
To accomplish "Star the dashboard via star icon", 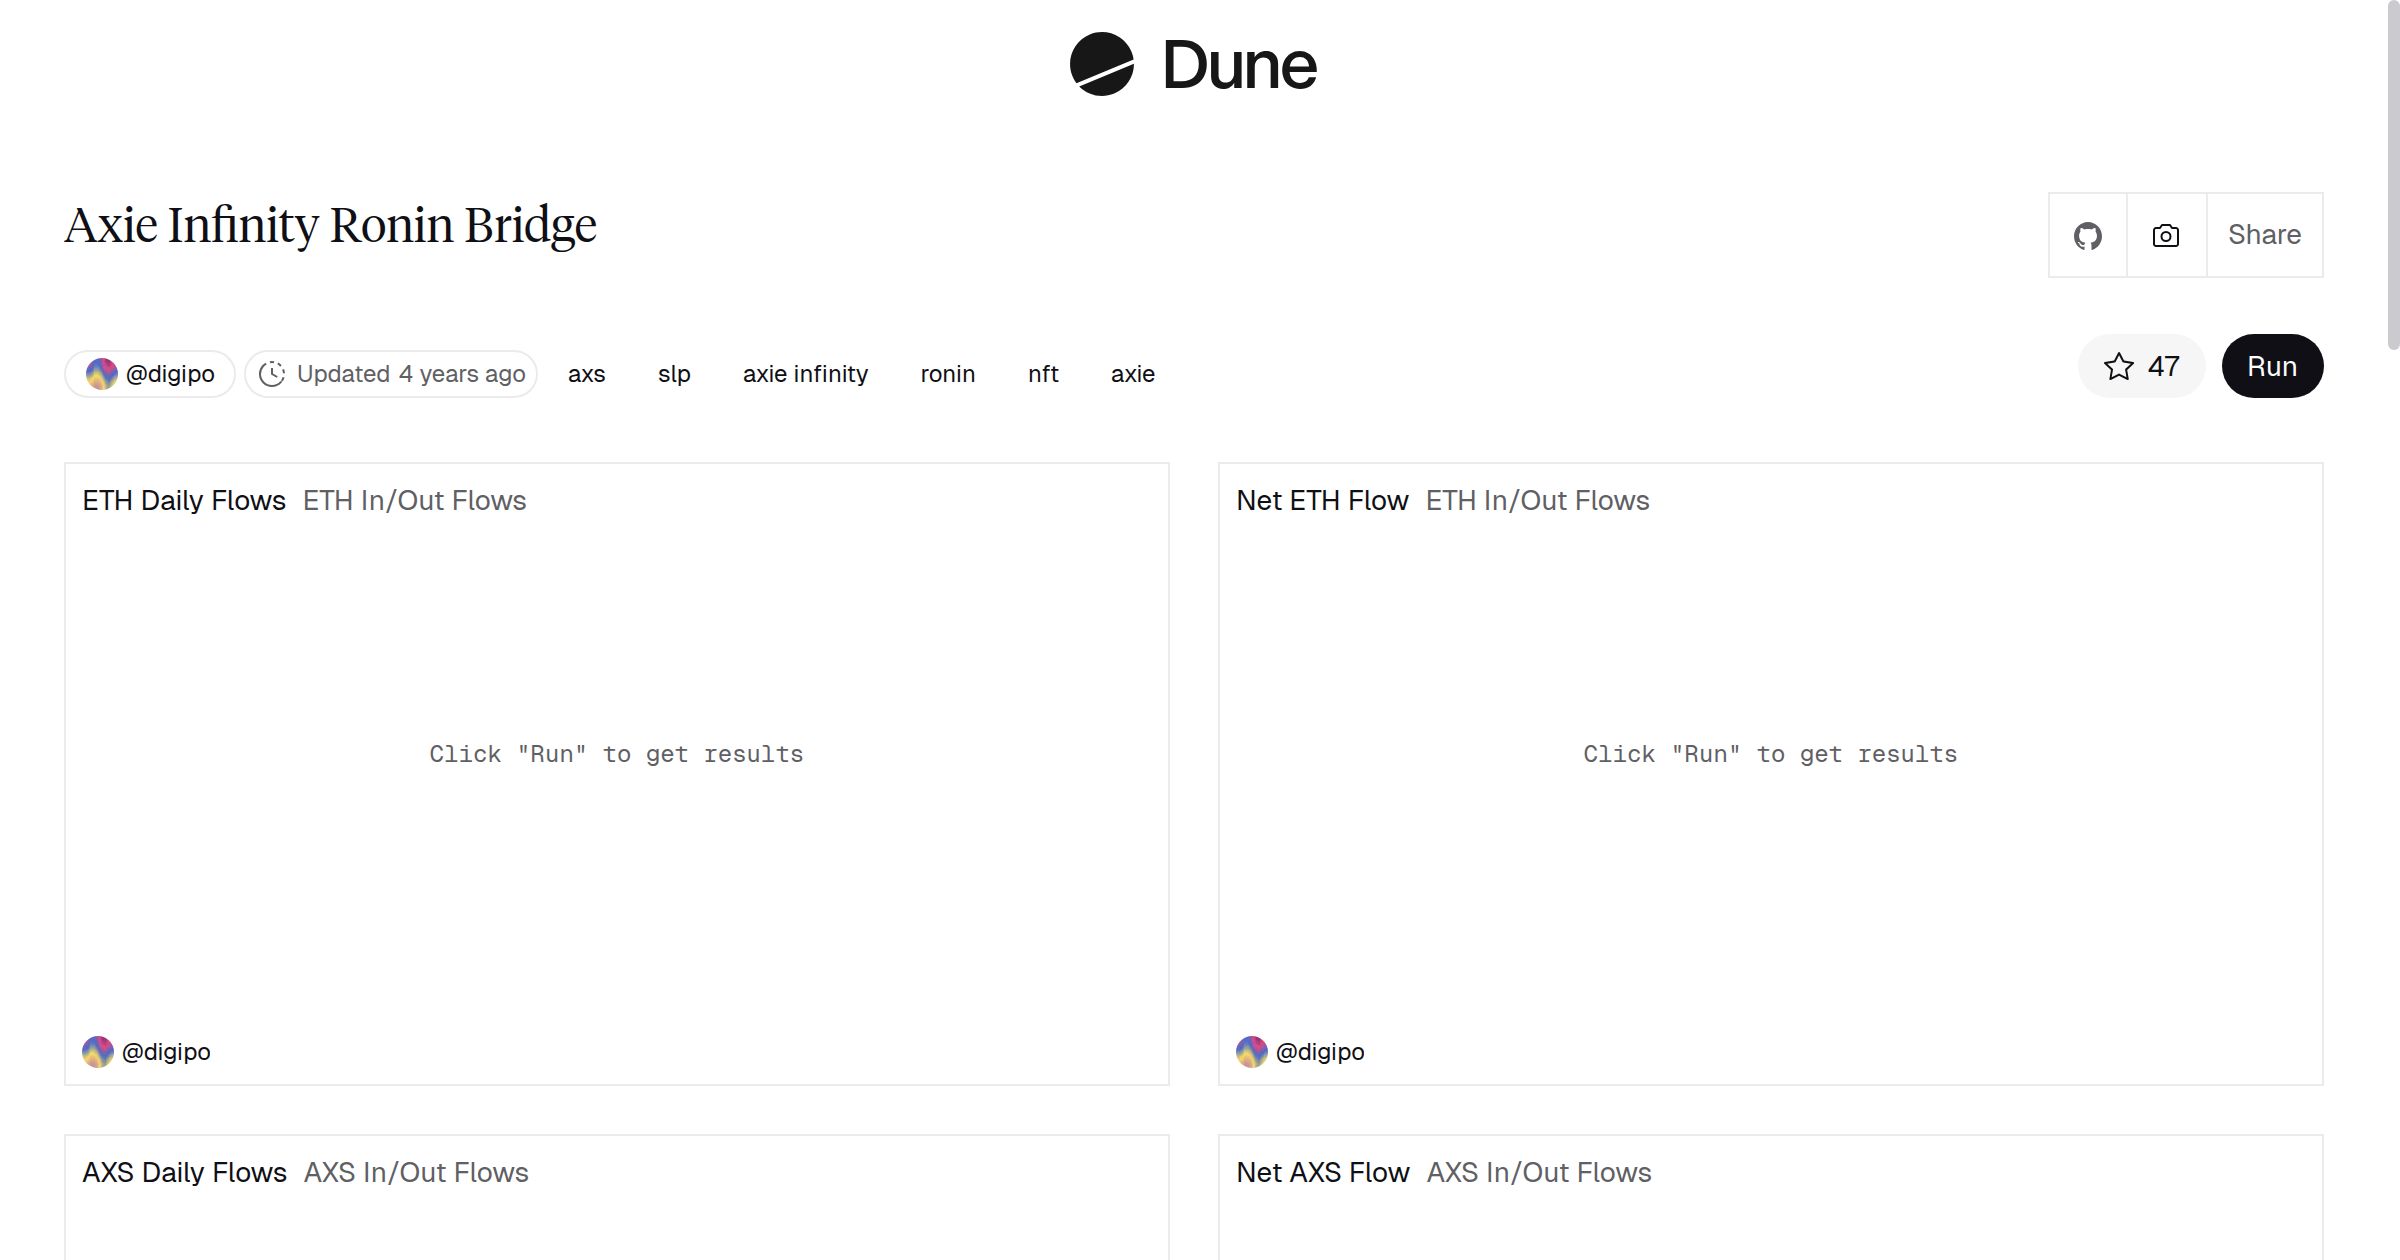I will (x=2118, y=367).
